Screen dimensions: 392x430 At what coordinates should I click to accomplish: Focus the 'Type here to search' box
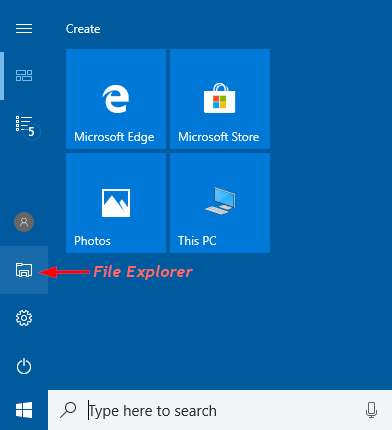(x=220, y=410)
